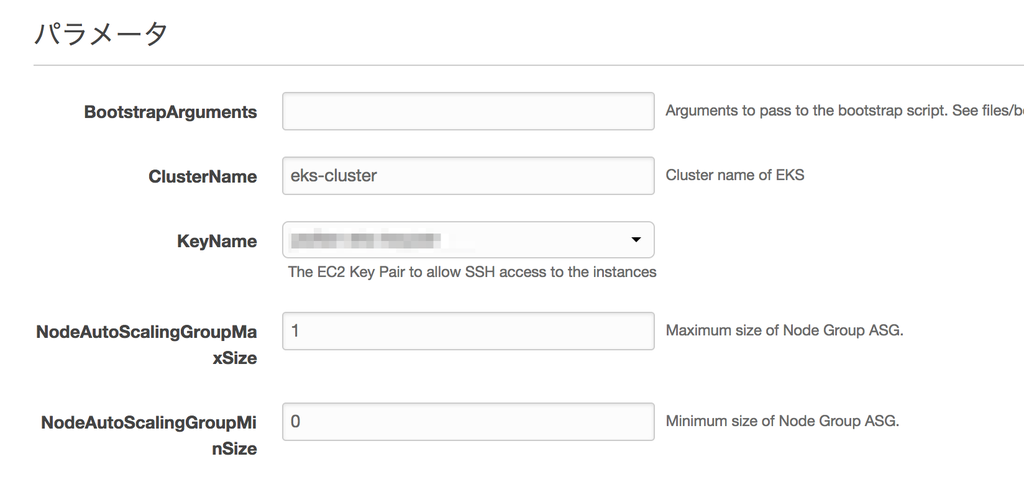Click the divider line under パラメータ heading
The image size is (1024, 482).
coord(528,65)
